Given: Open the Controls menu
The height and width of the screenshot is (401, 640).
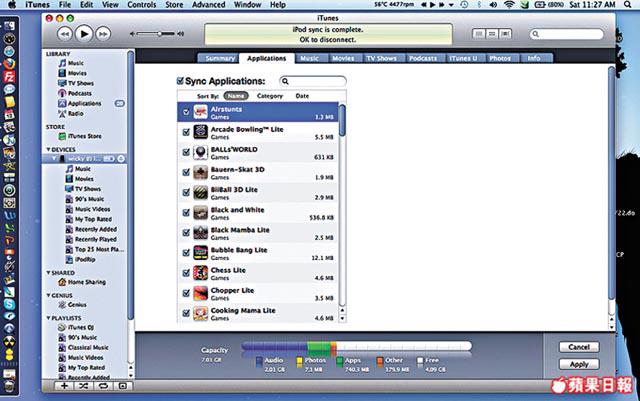Looking at the screenshot, I should coord(142,5).
